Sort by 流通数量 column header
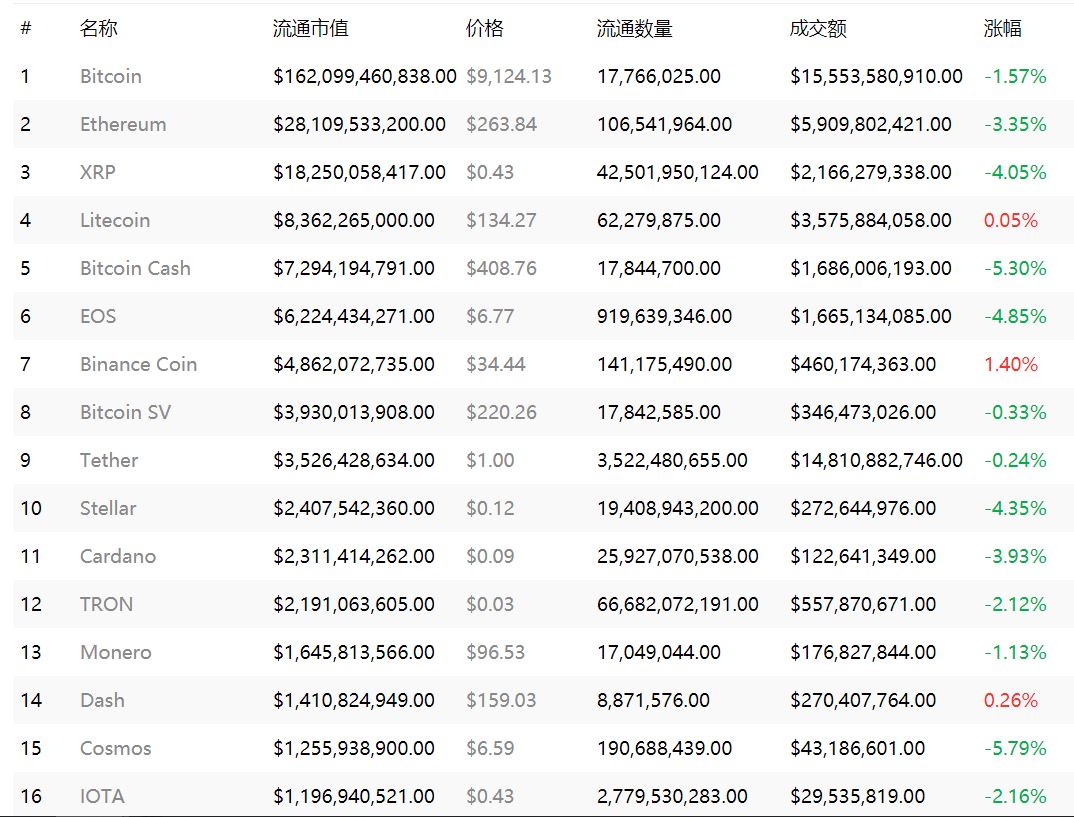1074x817 pixels. coord(634,28)
